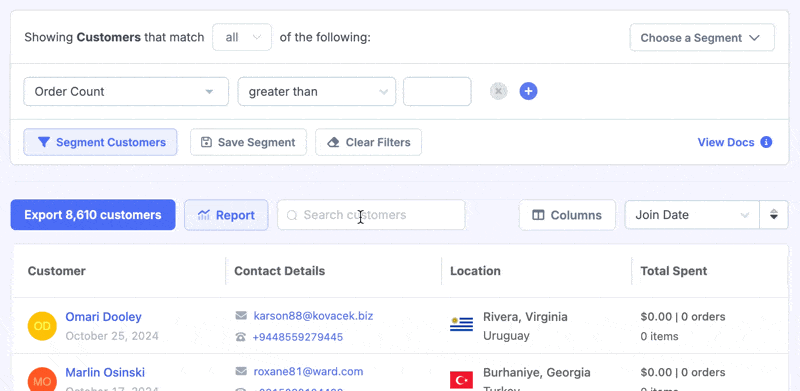Open the 'all' match dropdown
Screen dimensions: 800x391
[242, 37]
